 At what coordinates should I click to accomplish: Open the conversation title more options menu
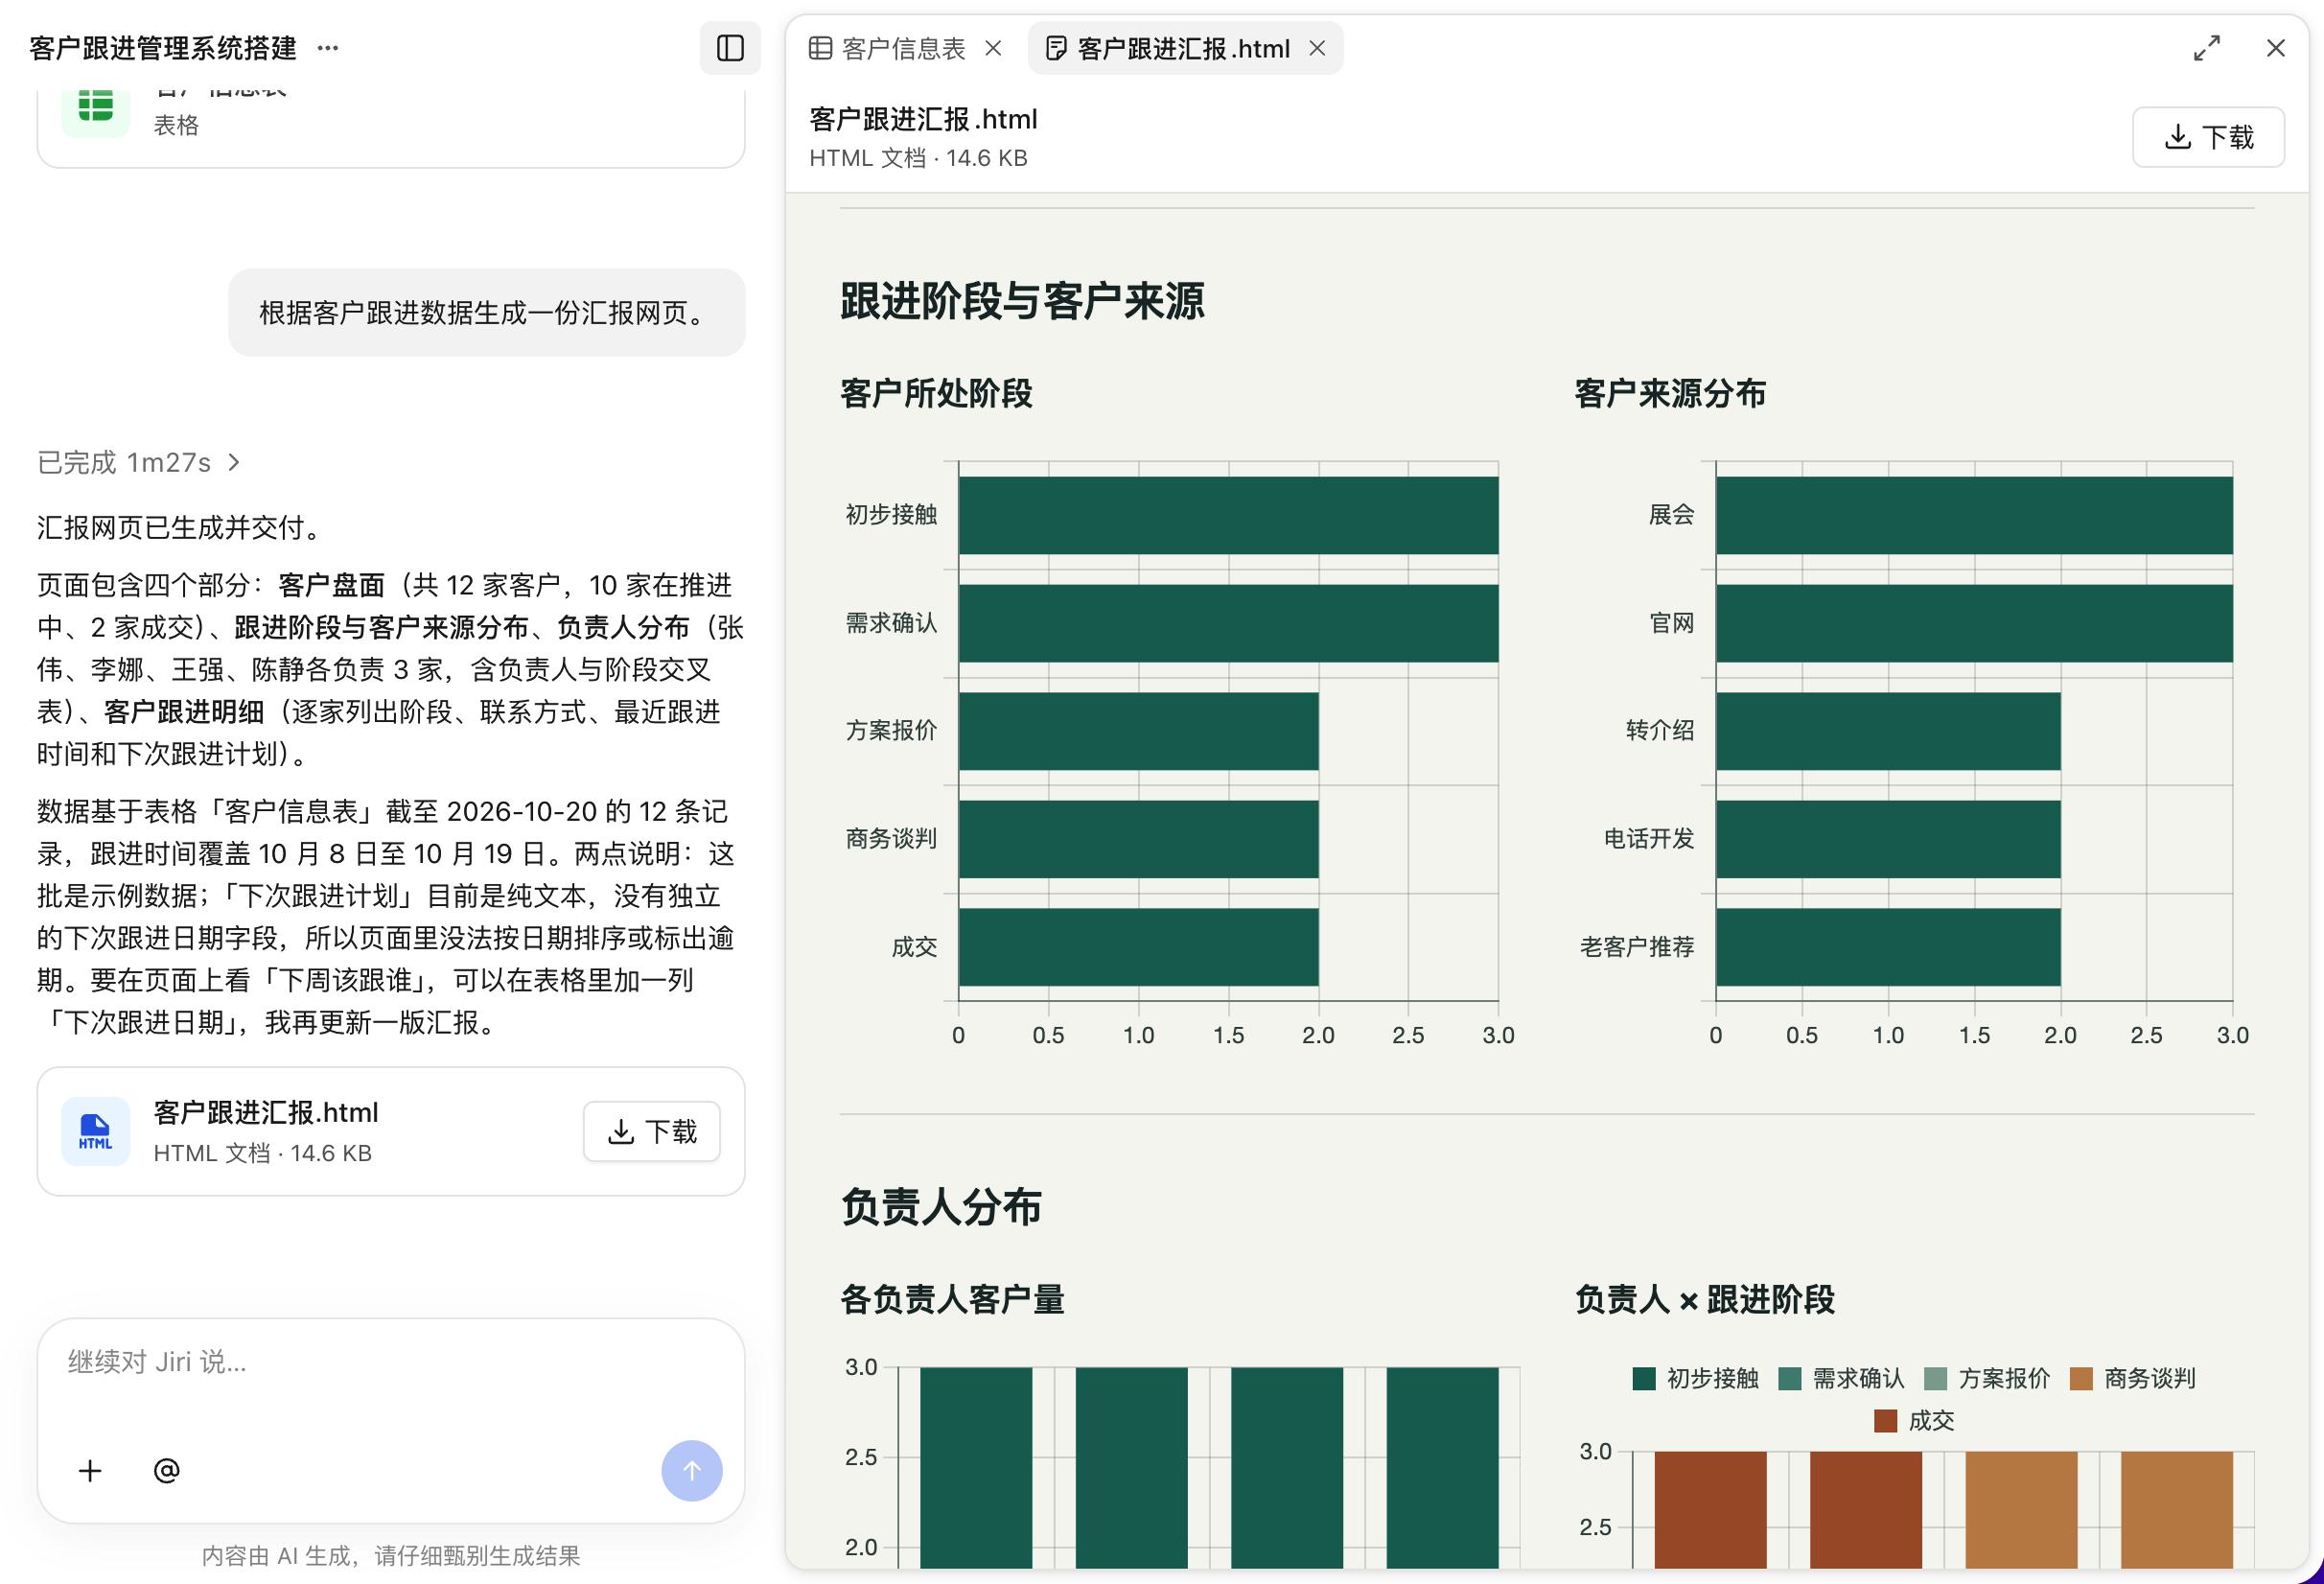328,48
